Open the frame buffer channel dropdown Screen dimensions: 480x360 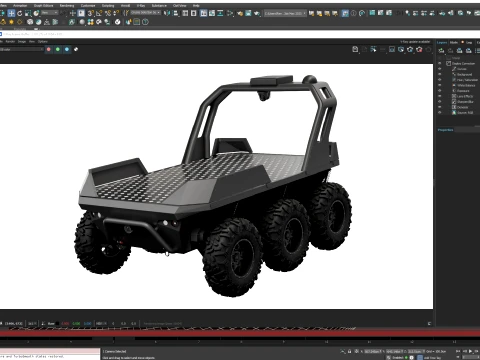tap(22, 49)
